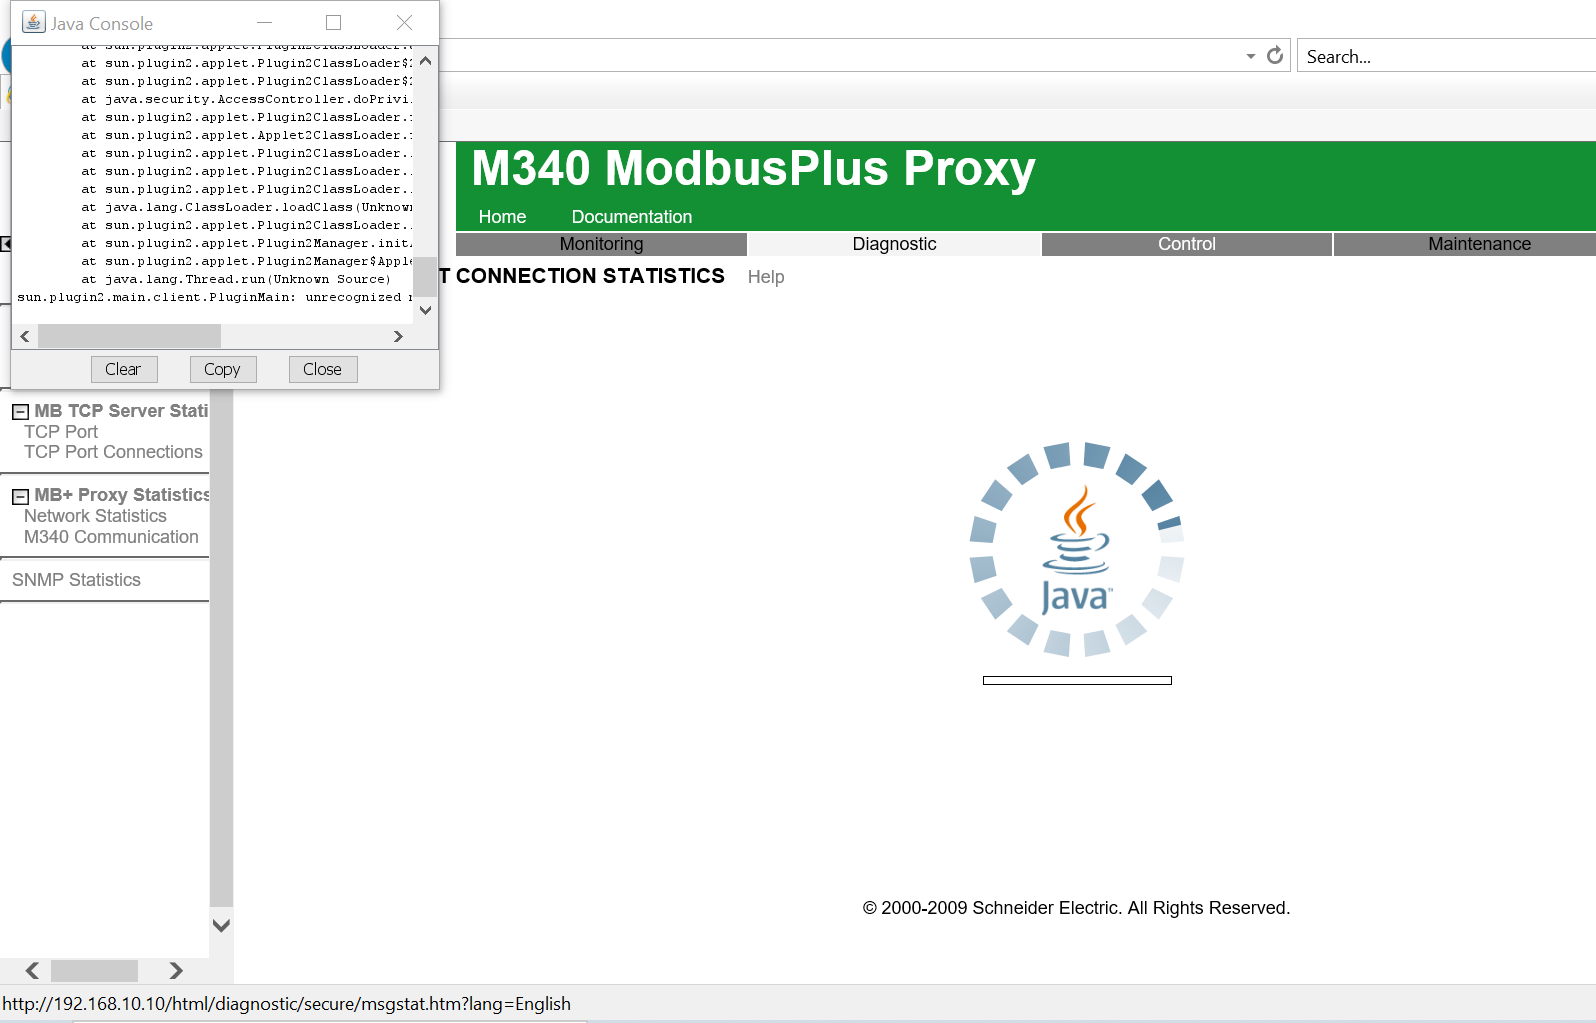Image resolution: width=1596 pixels, height=1023 pixels.
Task: Click the console horizontal scroll left arrow
Action: pos(25,336)
